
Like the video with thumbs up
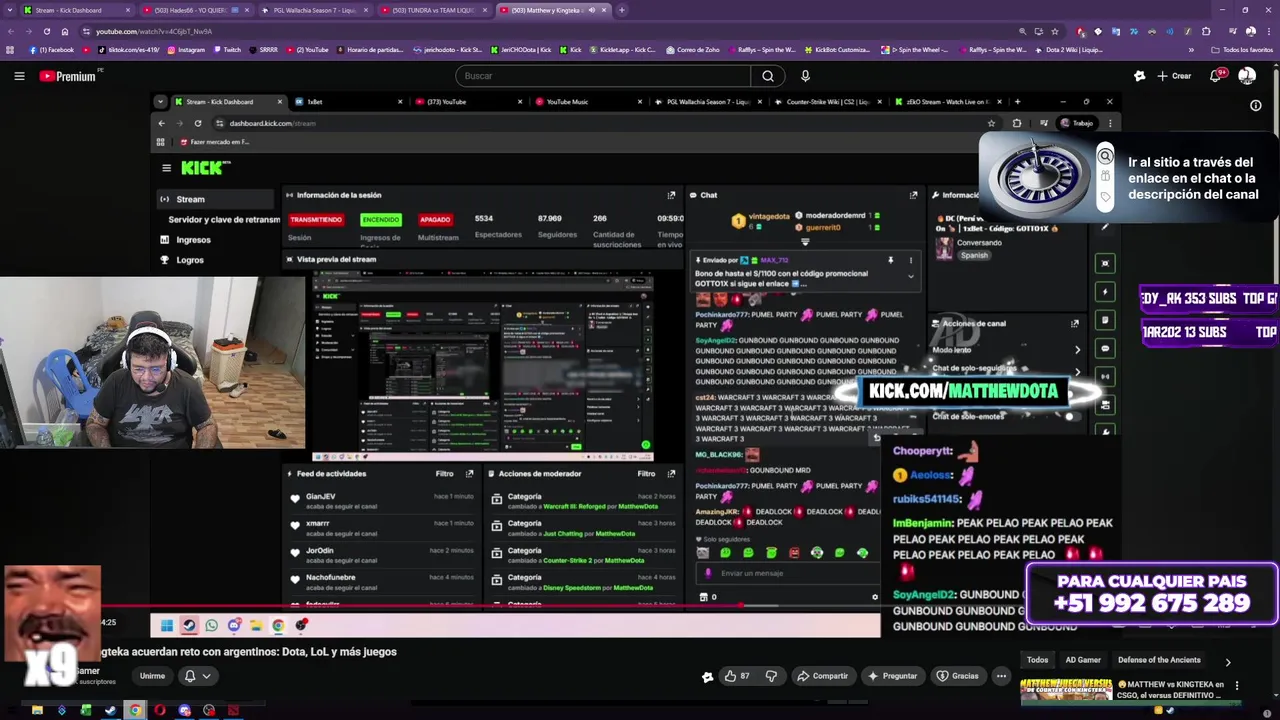[738, 676]
